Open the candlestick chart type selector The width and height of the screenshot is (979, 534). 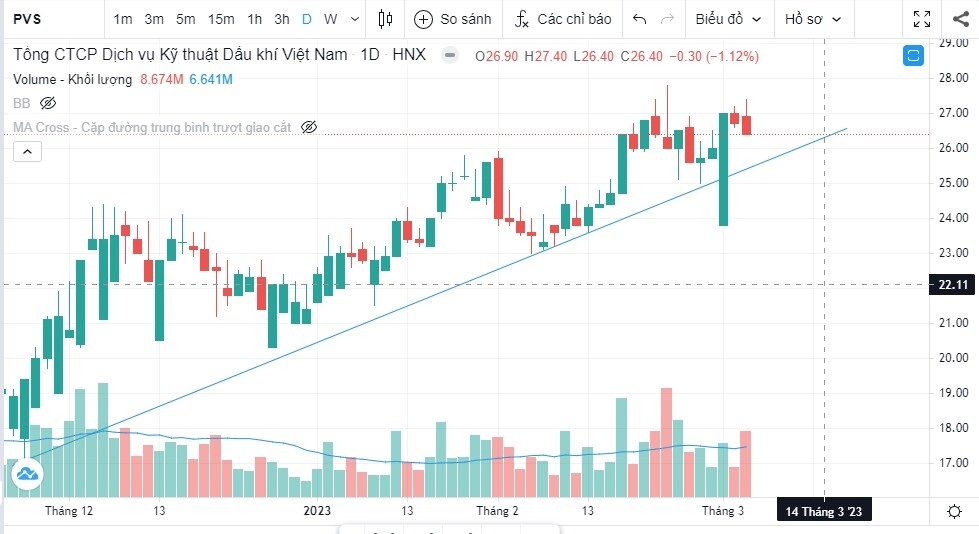click(386, 19)
